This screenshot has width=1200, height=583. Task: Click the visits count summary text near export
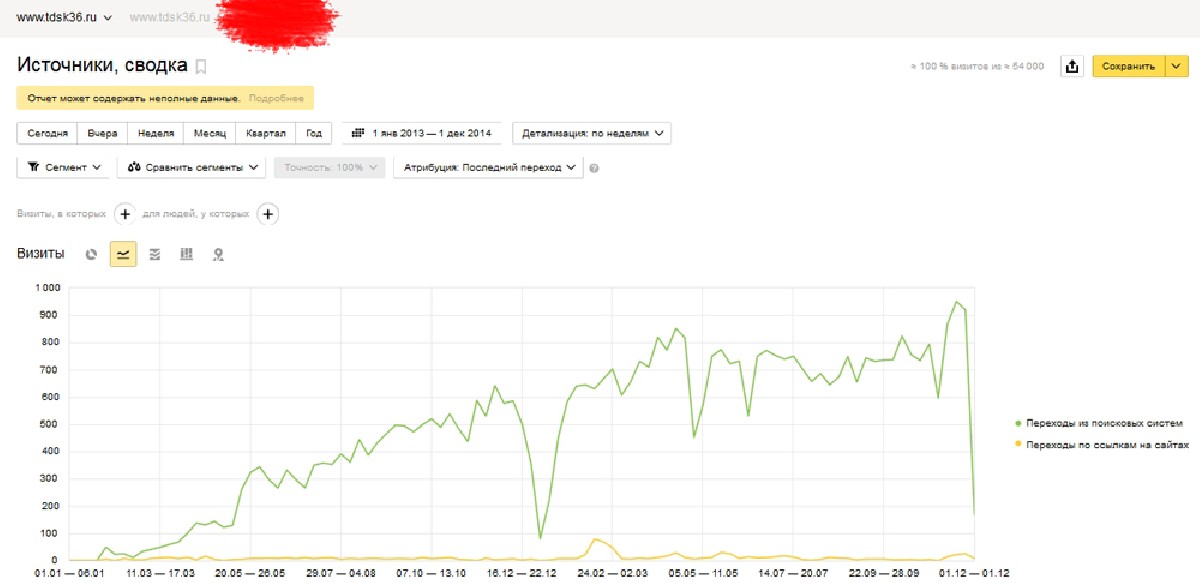pyautogui.click(x=977, y=67)
